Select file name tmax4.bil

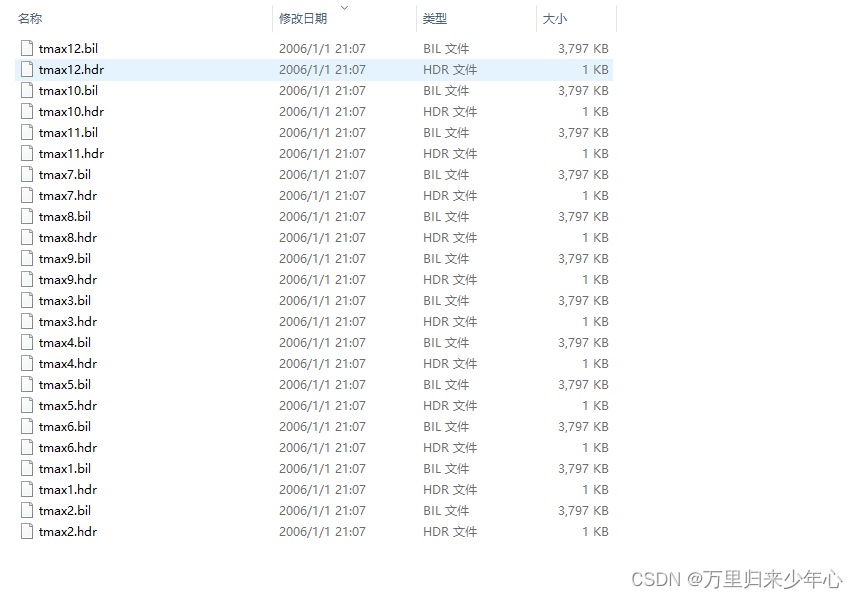[x=65, y=342]
